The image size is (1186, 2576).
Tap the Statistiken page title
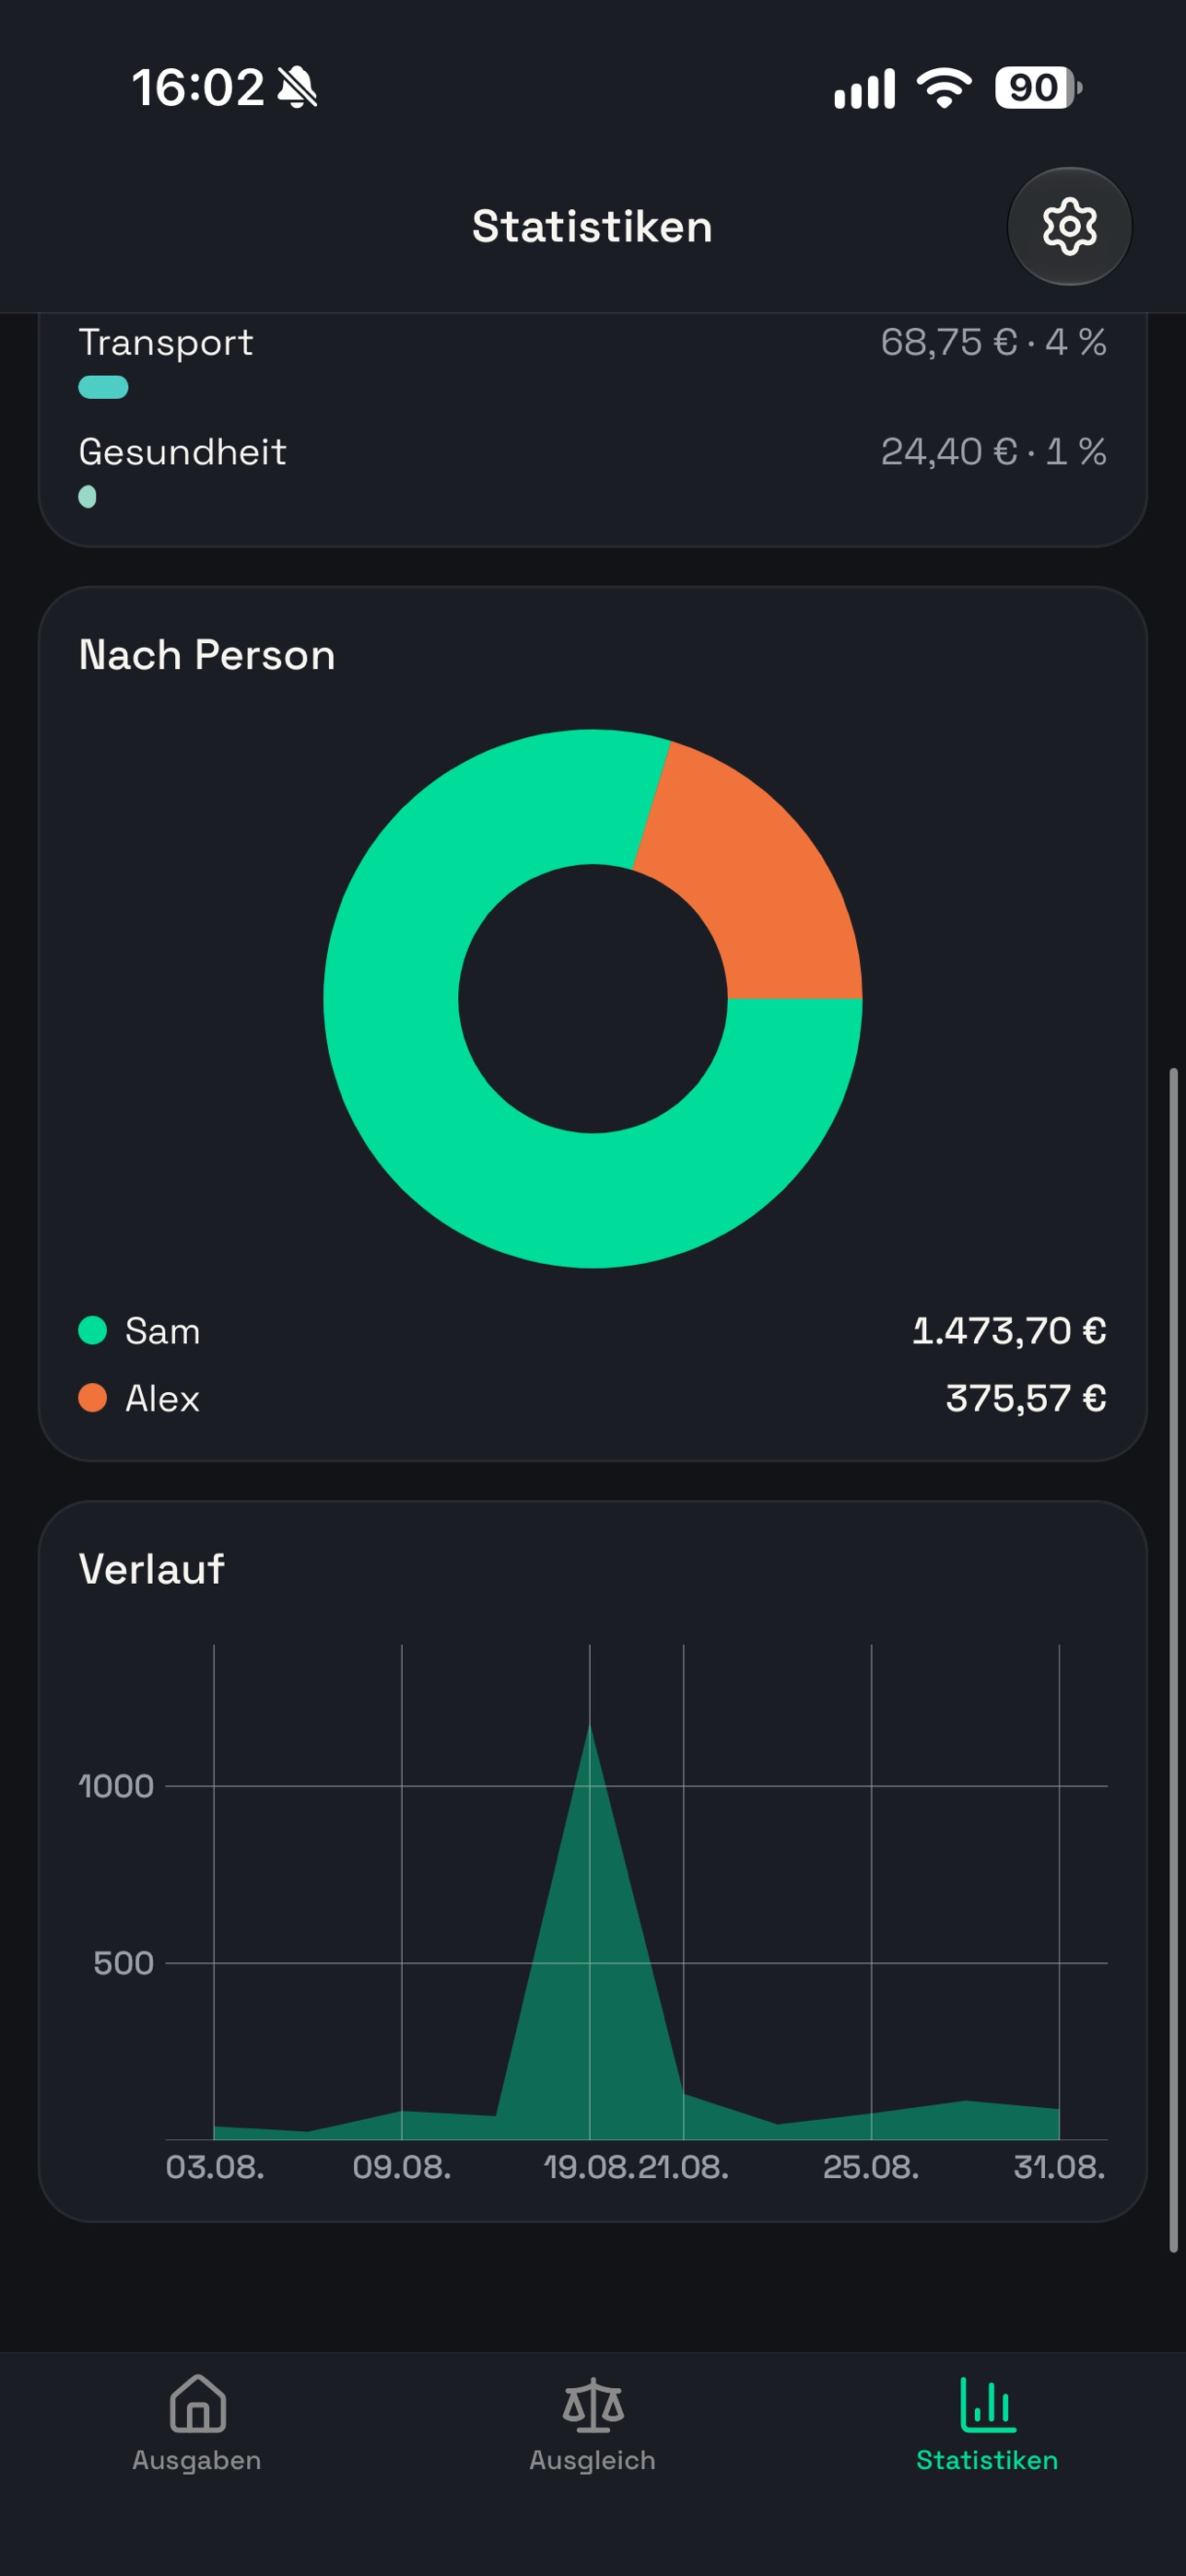pyautogui.click(x=592, y=227)
